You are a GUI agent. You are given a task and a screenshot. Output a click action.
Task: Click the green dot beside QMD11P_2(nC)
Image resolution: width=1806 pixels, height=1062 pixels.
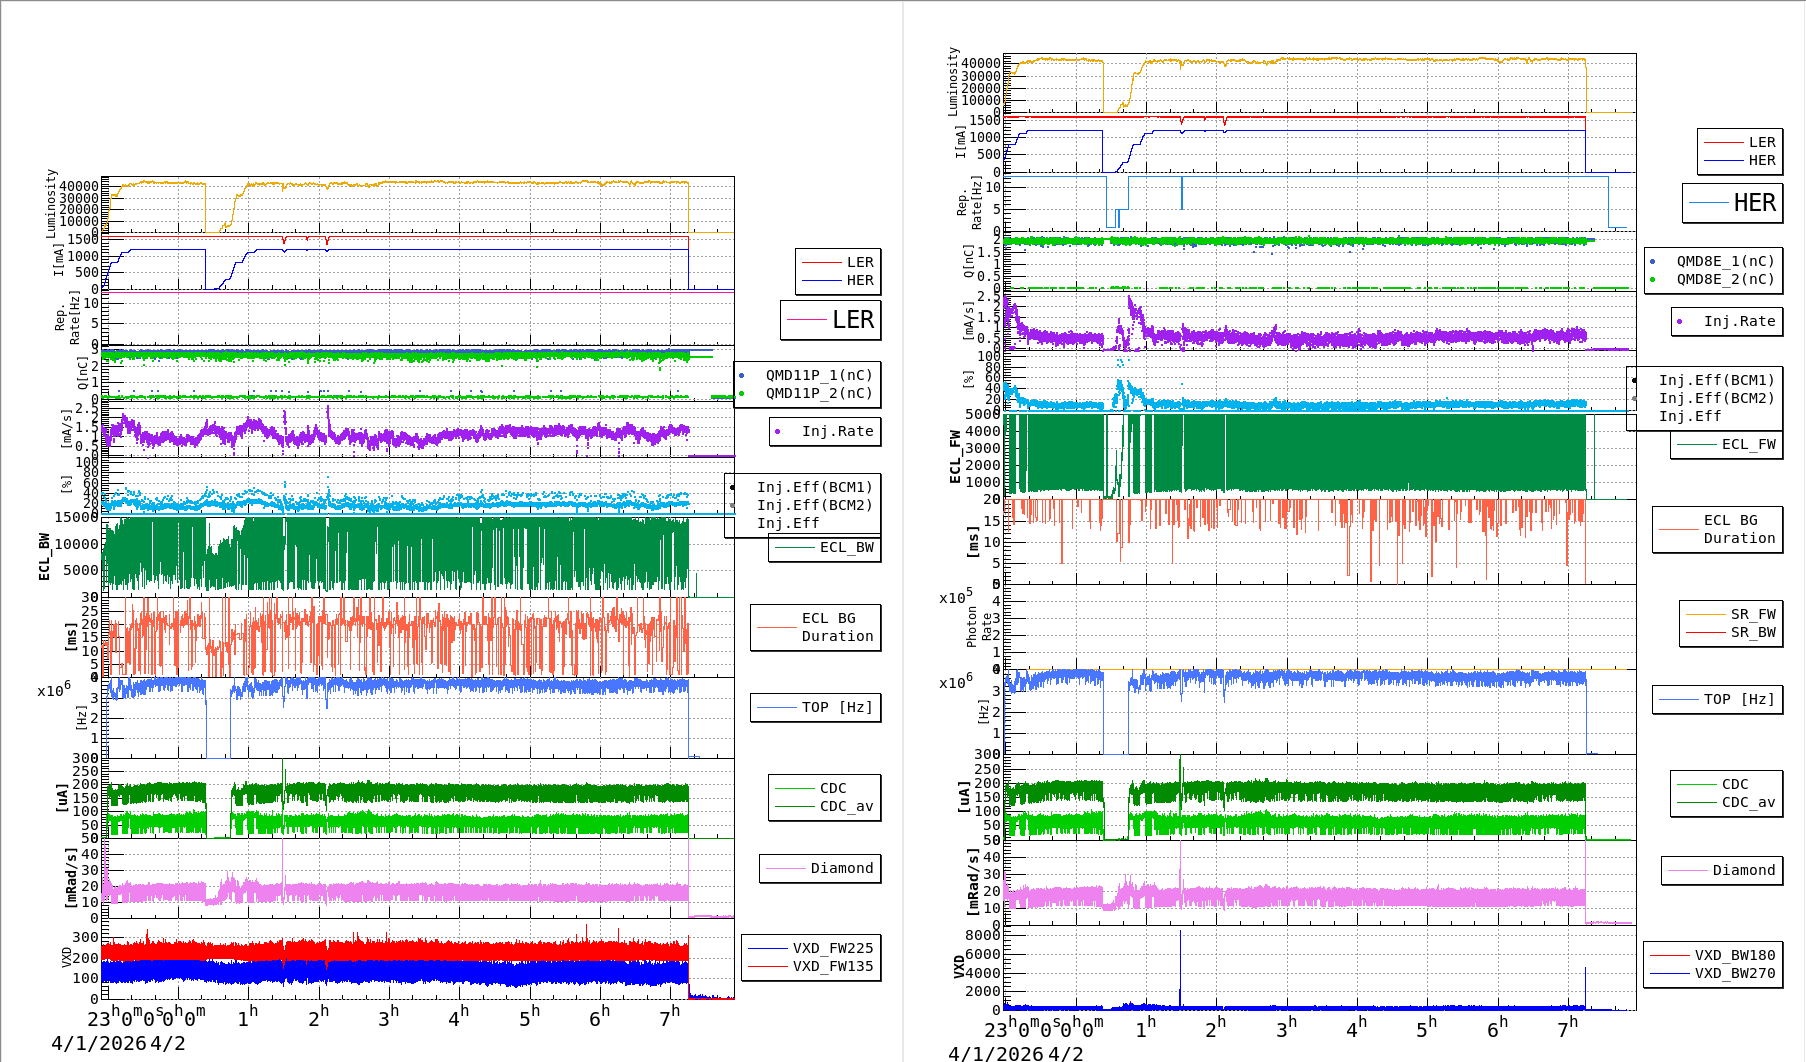tap(741, 393)
